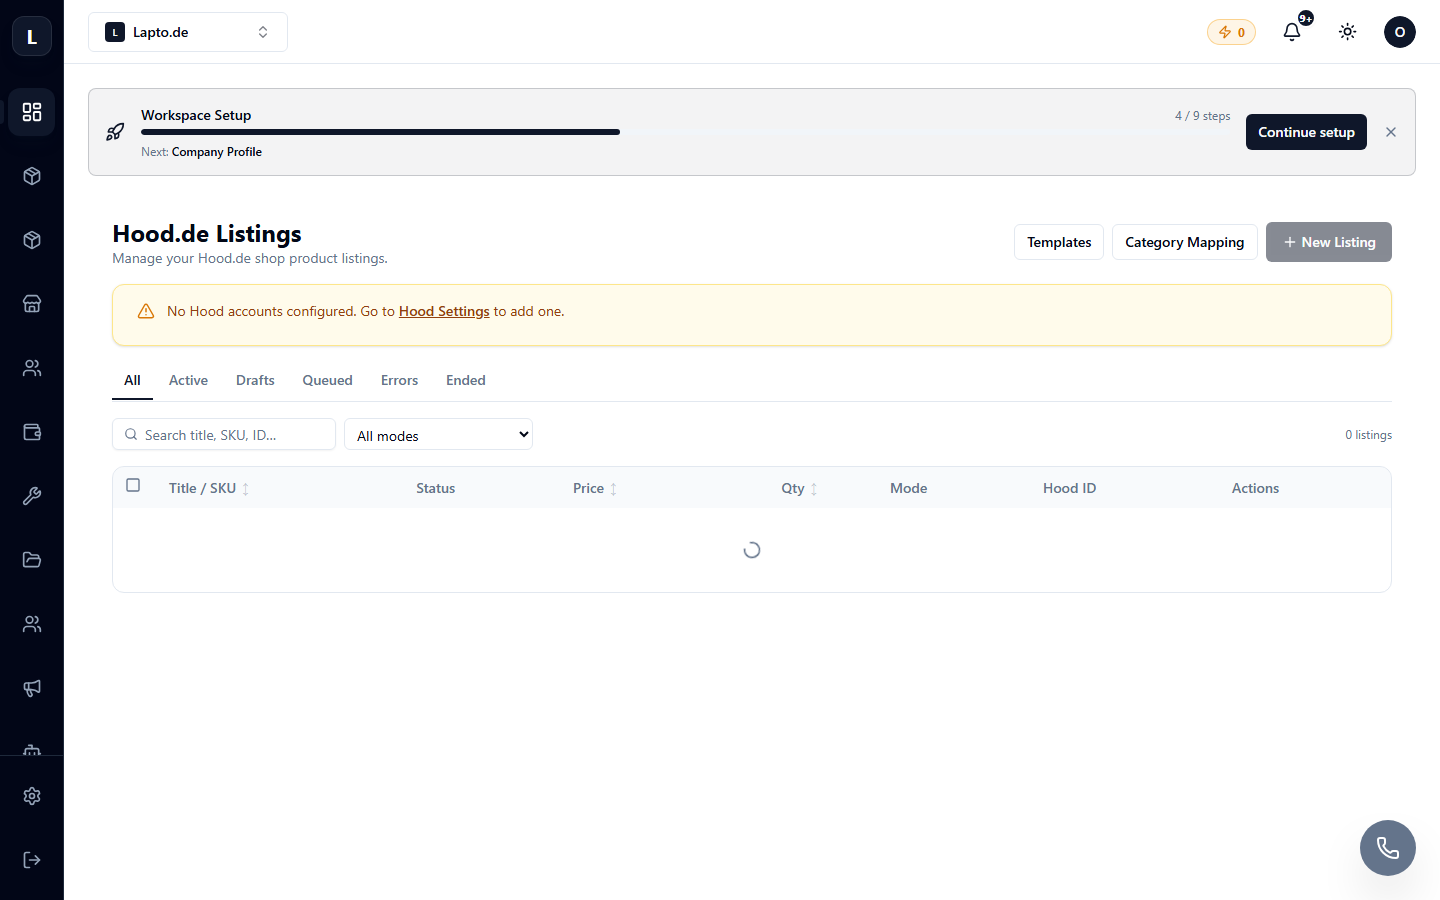Tick the select-all checkbox in the table header

tap(133, 486)
